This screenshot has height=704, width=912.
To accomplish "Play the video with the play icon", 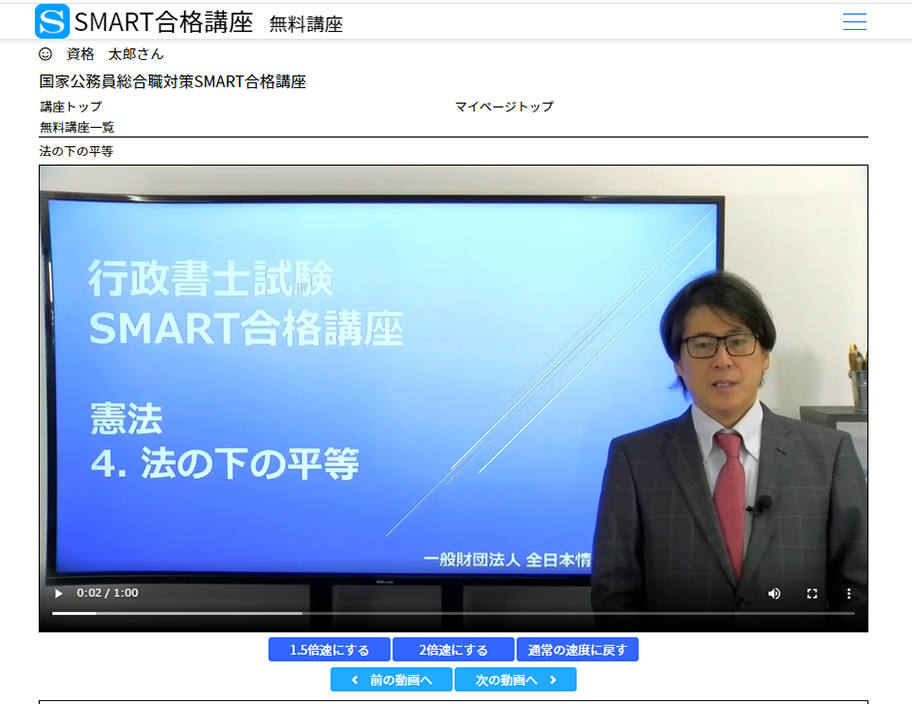I will [58, 593].
